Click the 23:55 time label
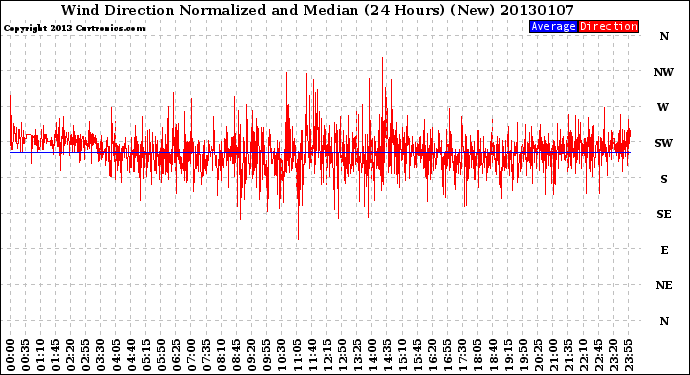This screenshot has width=690, height=375. (628, 355)
